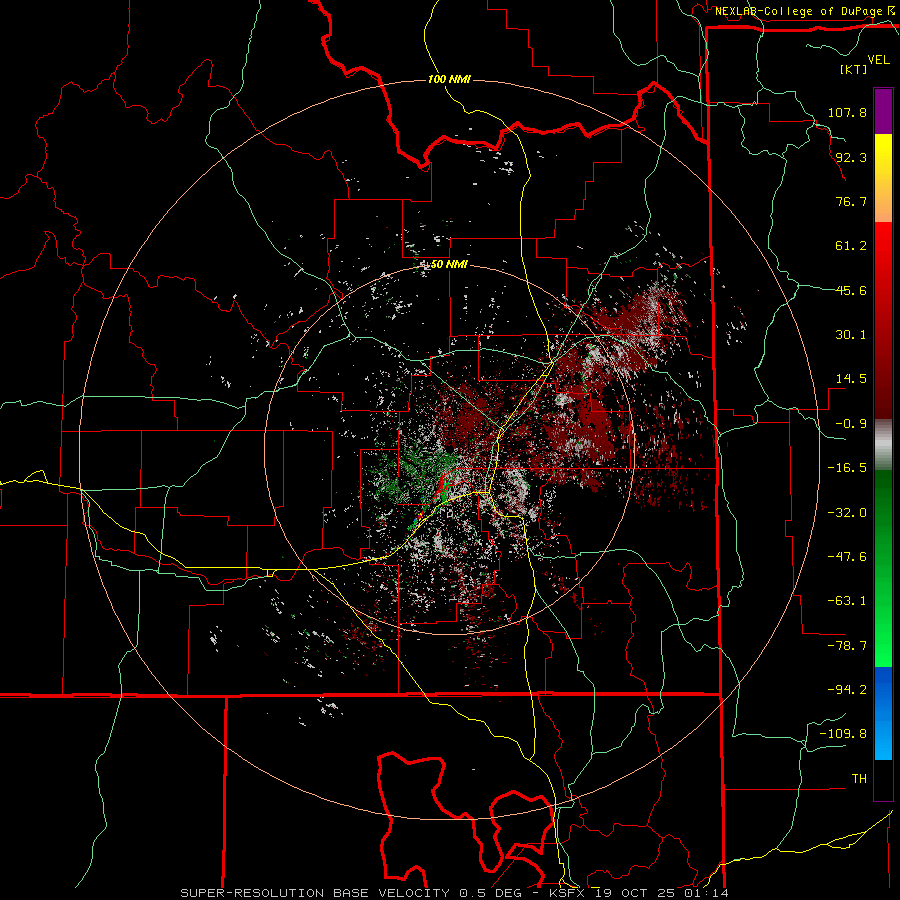Viewport: 900px width, 900px height.
Task: Click the VEL legend title
Action: [x=878, y=60]
